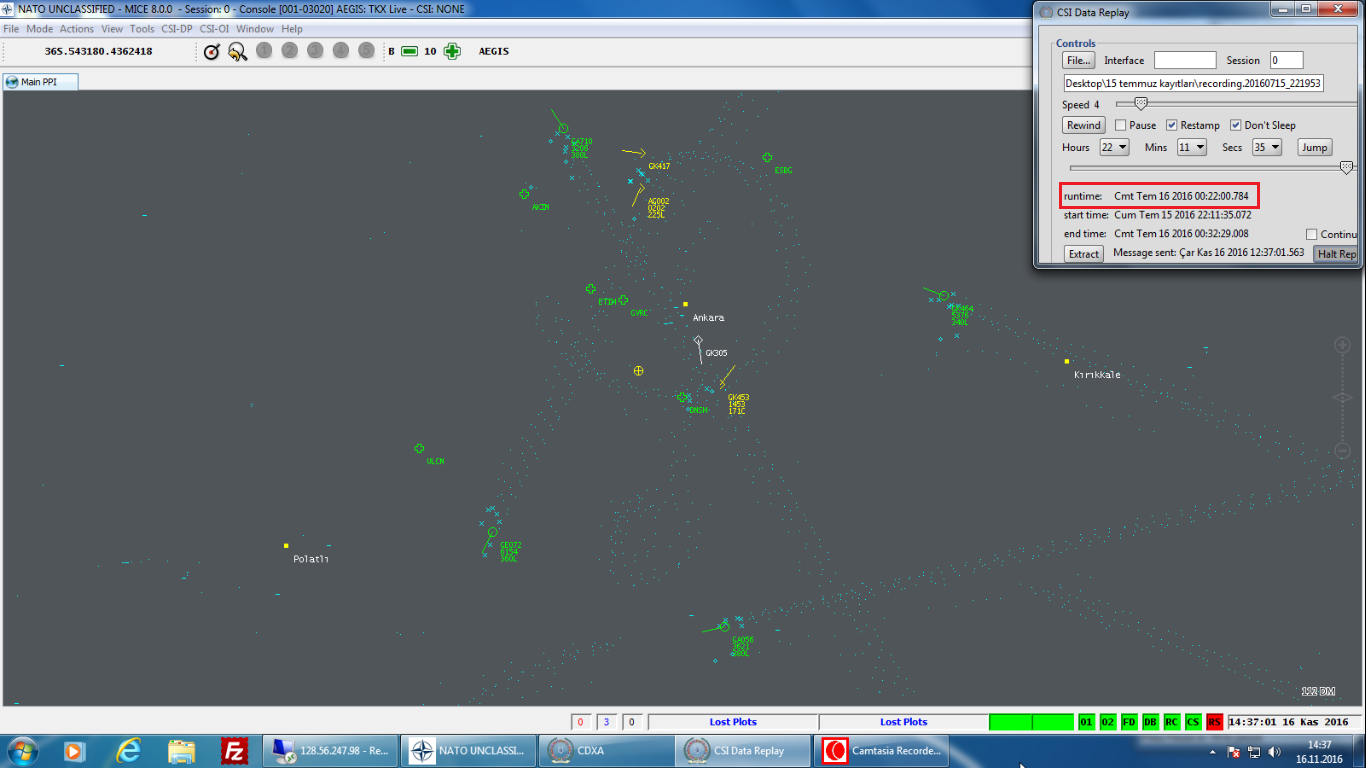This screenshot has width=1366, height=768.
Task: Open the Tools menu
Action: click(142, 29)
